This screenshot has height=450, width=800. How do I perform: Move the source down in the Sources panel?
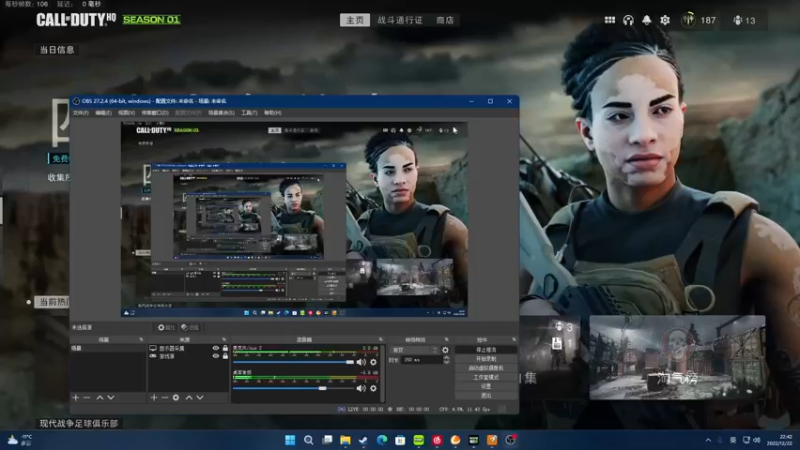pyautogui.click(x=200, y=397)
